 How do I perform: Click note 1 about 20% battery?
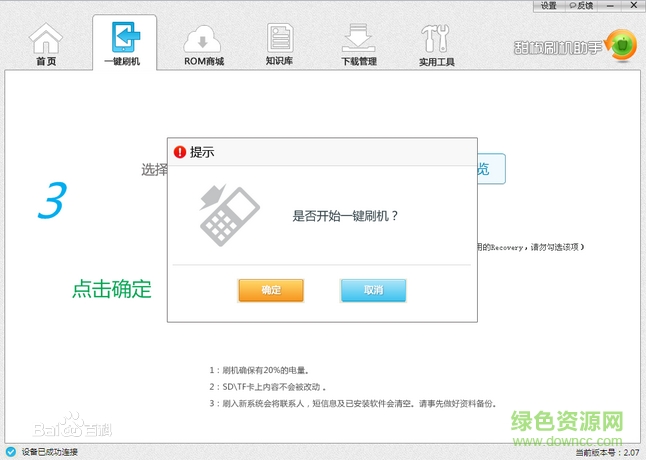click(259, 370)
